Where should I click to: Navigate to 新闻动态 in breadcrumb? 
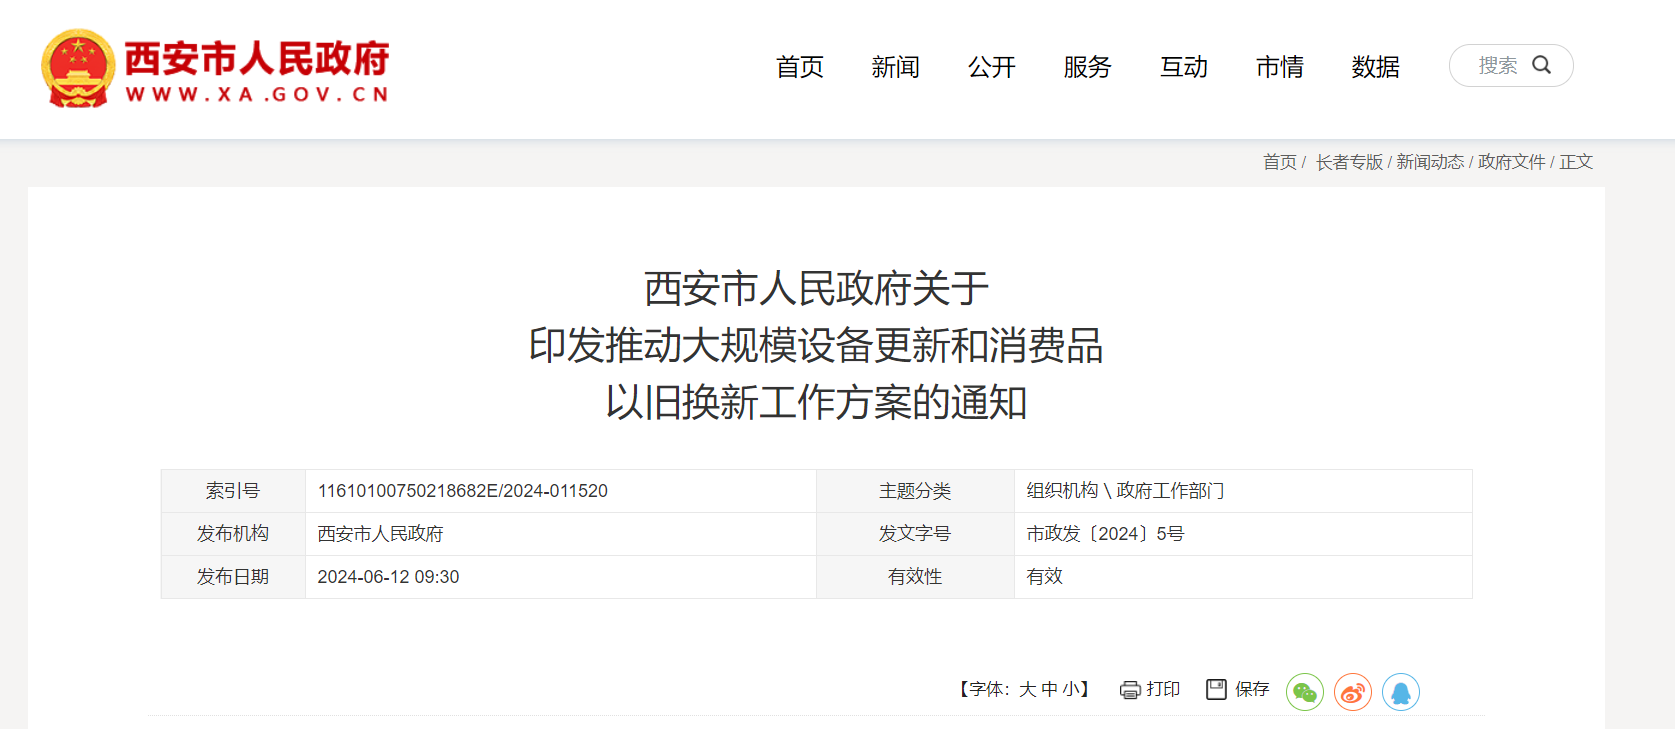pyautogui.click(x=1430, y=162)
